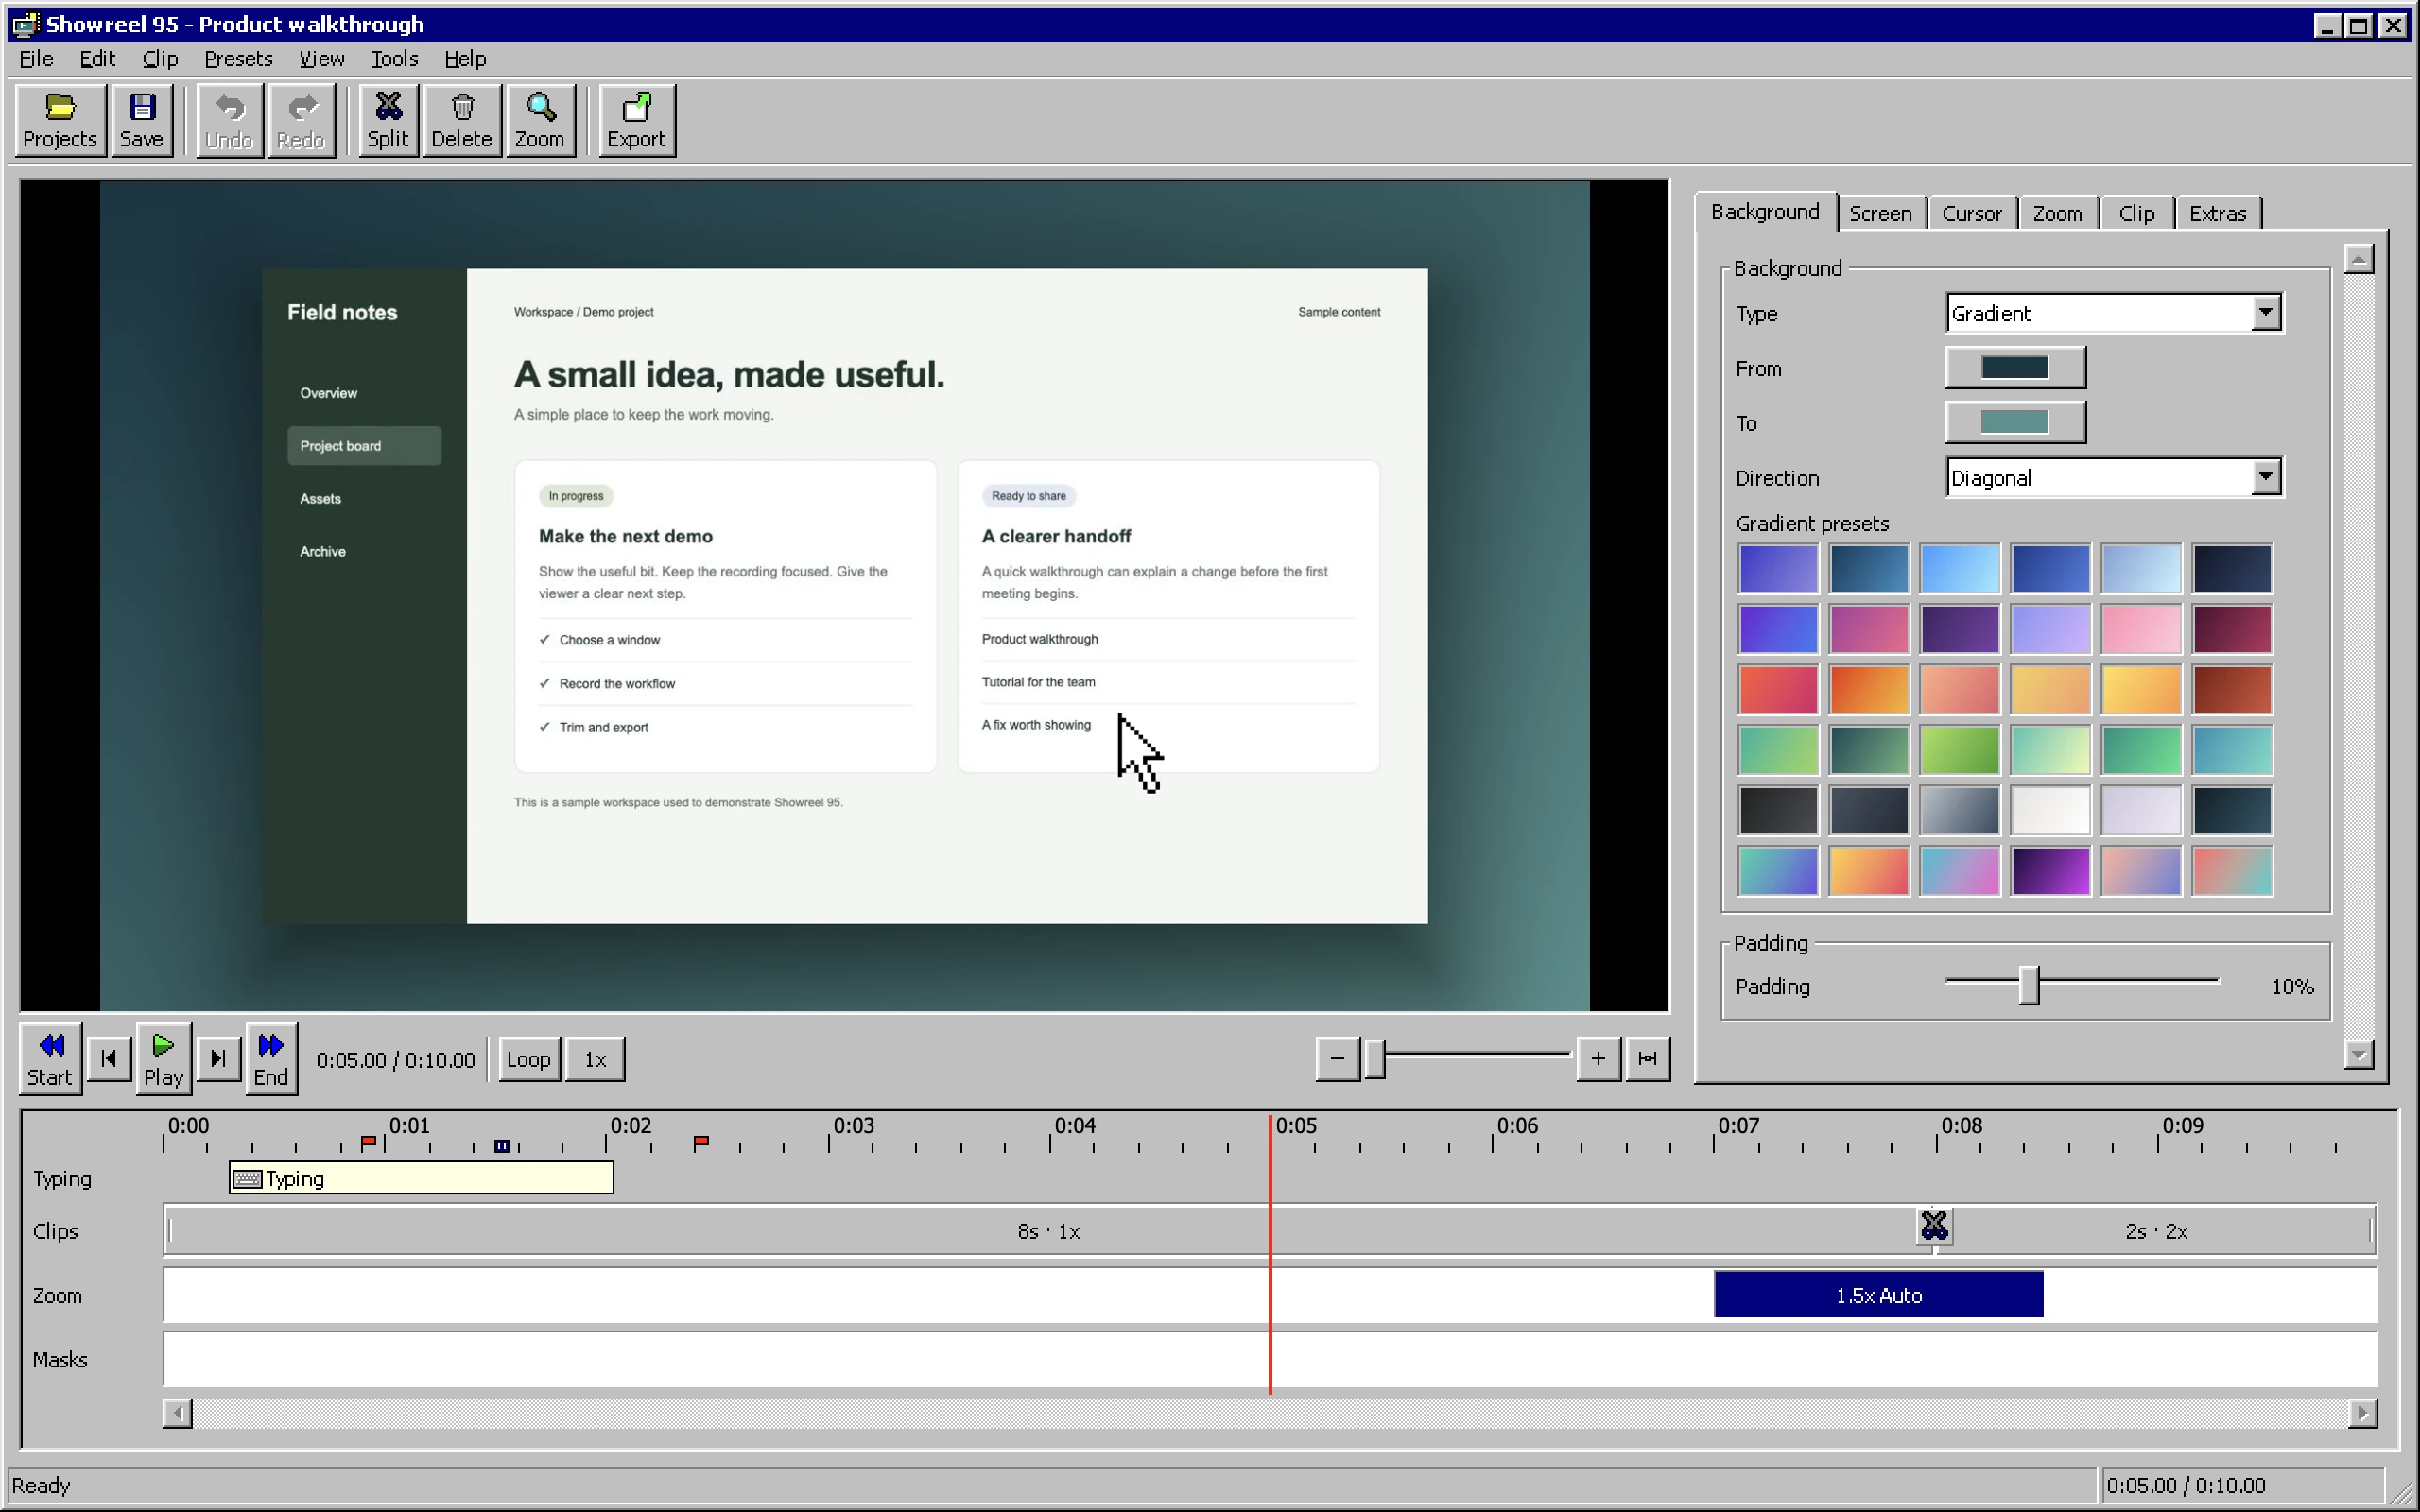Split the clip with the scissors tool

tap(388, 121)
